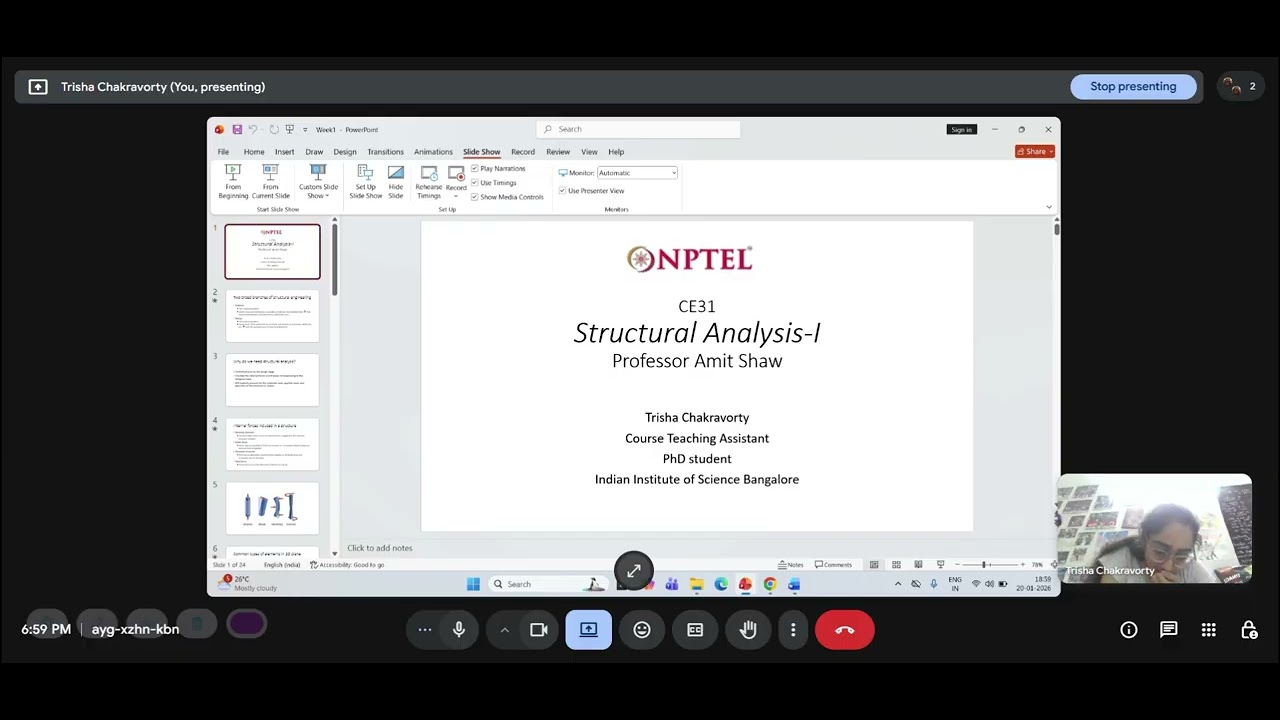Select slide 5 thumbnail
The height and width of the screenshot is (720, 1280).
[x=272, y=508]
